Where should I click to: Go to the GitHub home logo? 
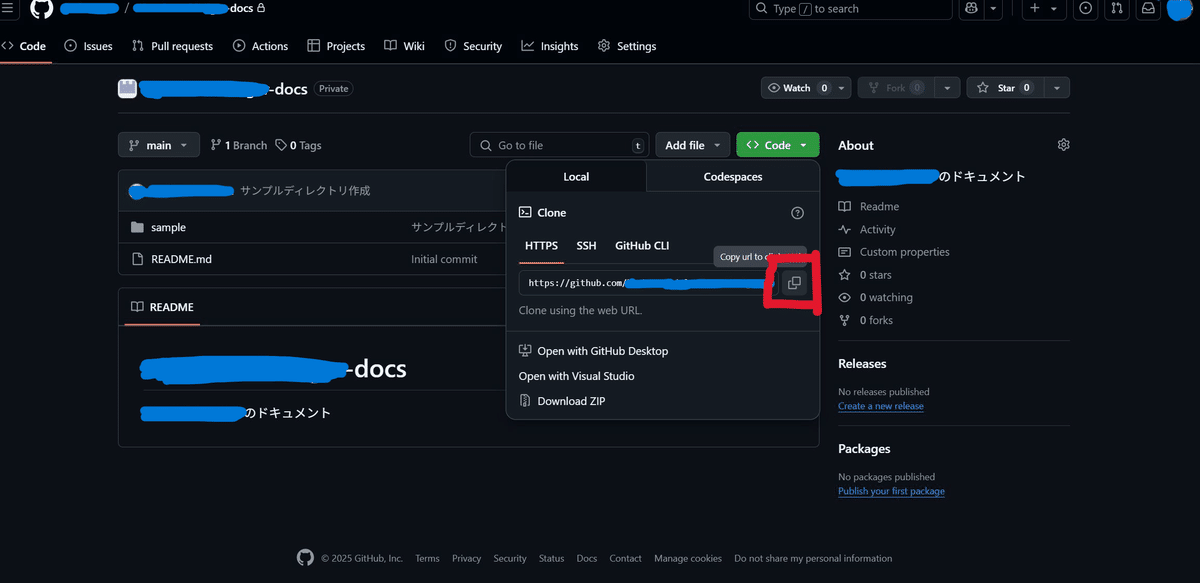(41, 8)
